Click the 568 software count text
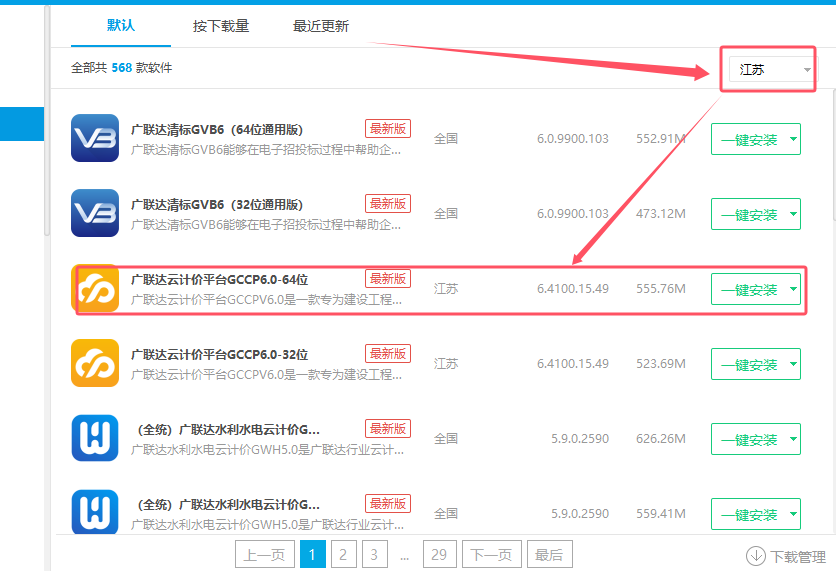 pos(122,68)
